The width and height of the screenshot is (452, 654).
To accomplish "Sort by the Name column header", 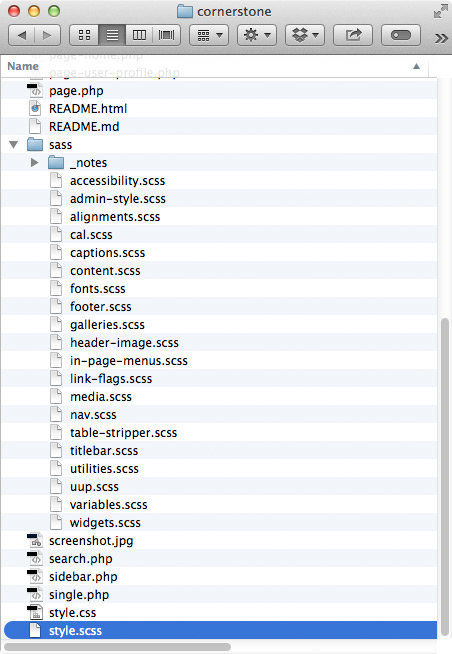I will click(x=23, y=66).
